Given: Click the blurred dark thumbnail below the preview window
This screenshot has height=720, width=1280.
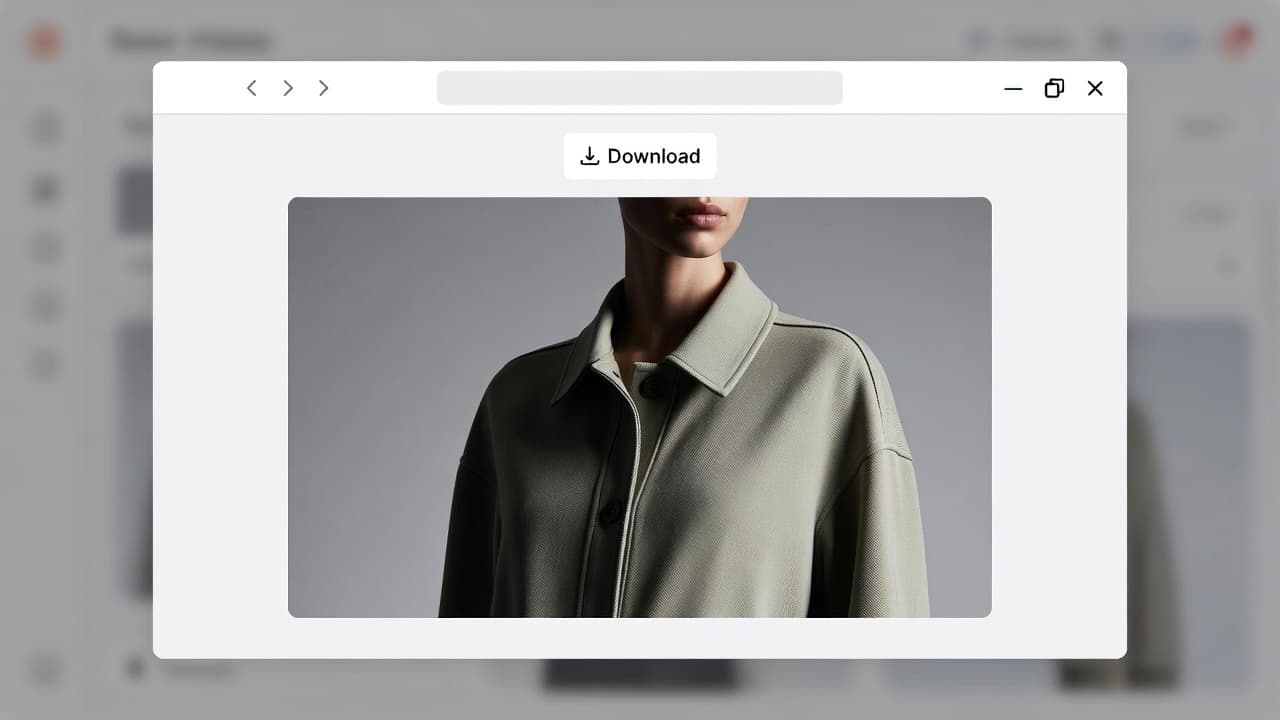Looking at the screenshot, I should [640, 674].
